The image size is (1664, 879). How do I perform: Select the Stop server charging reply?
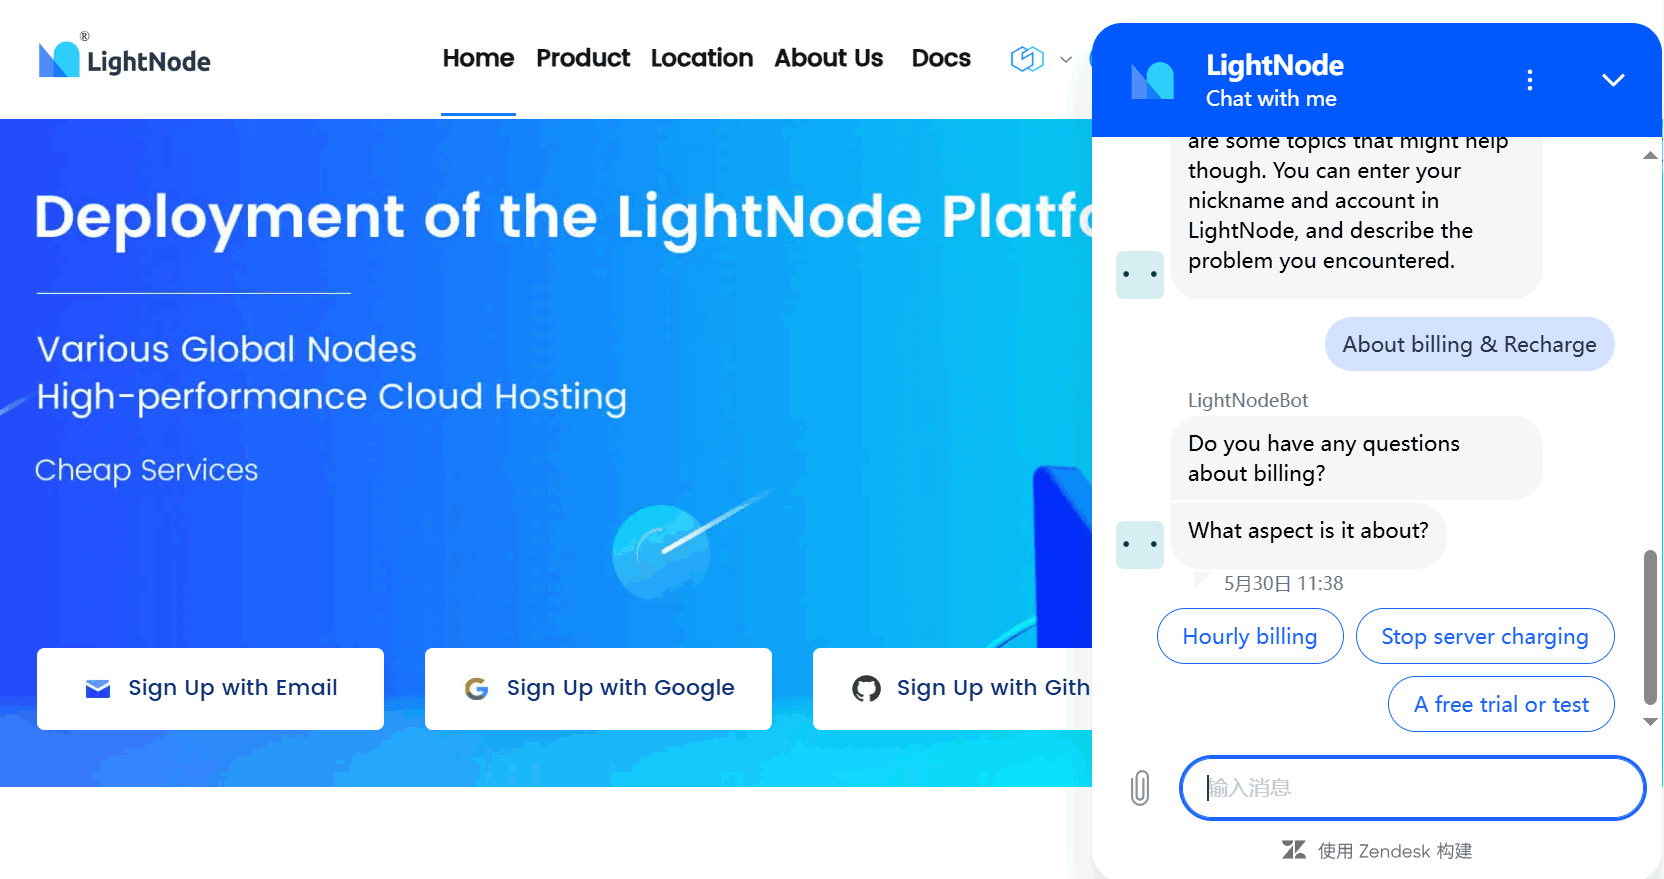tap(1485, 636)
